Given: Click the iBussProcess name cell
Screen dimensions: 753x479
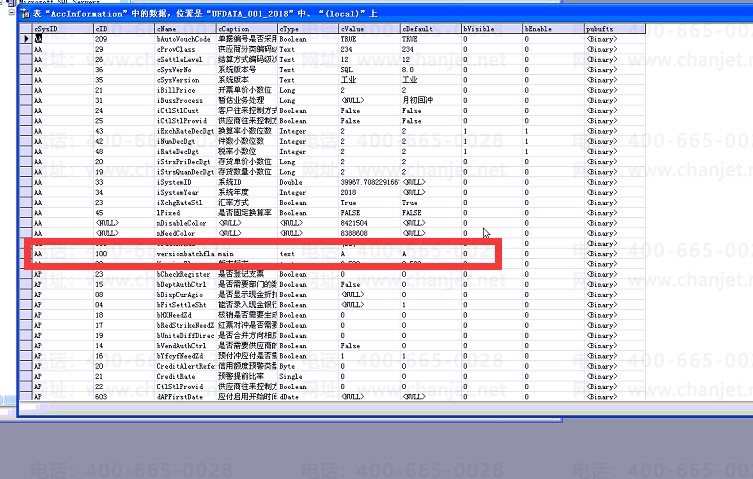Looking at the screenshot, I should point(186,100).
